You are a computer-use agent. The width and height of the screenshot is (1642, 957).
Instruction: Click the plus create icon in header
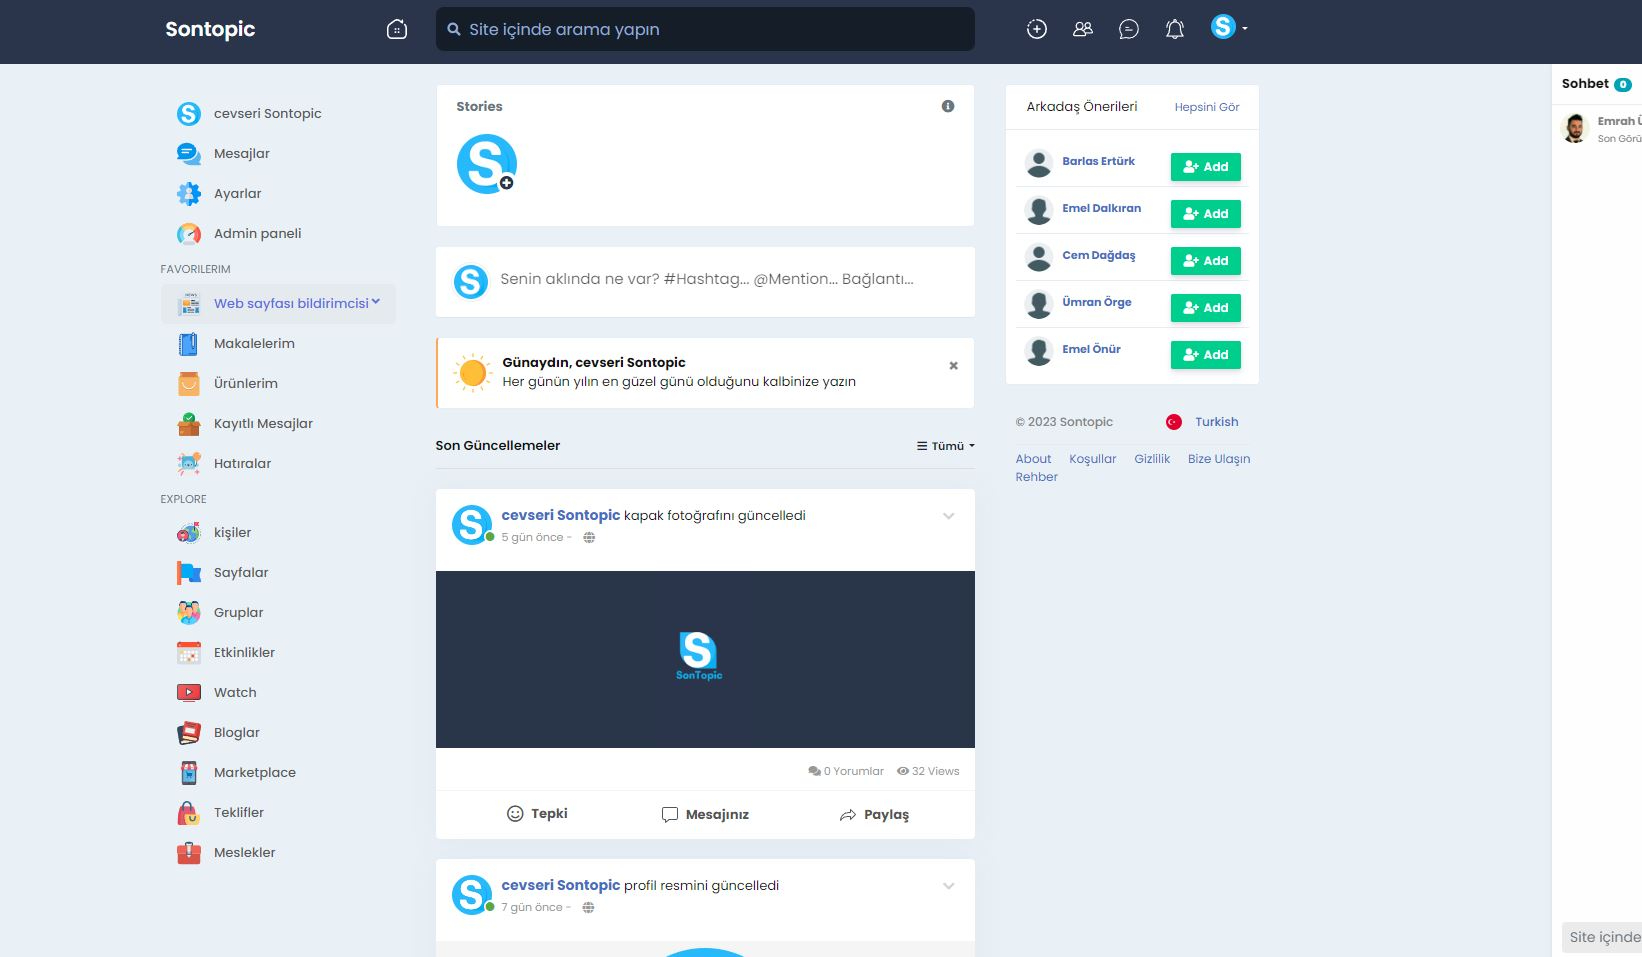(x=1037, y=29)
